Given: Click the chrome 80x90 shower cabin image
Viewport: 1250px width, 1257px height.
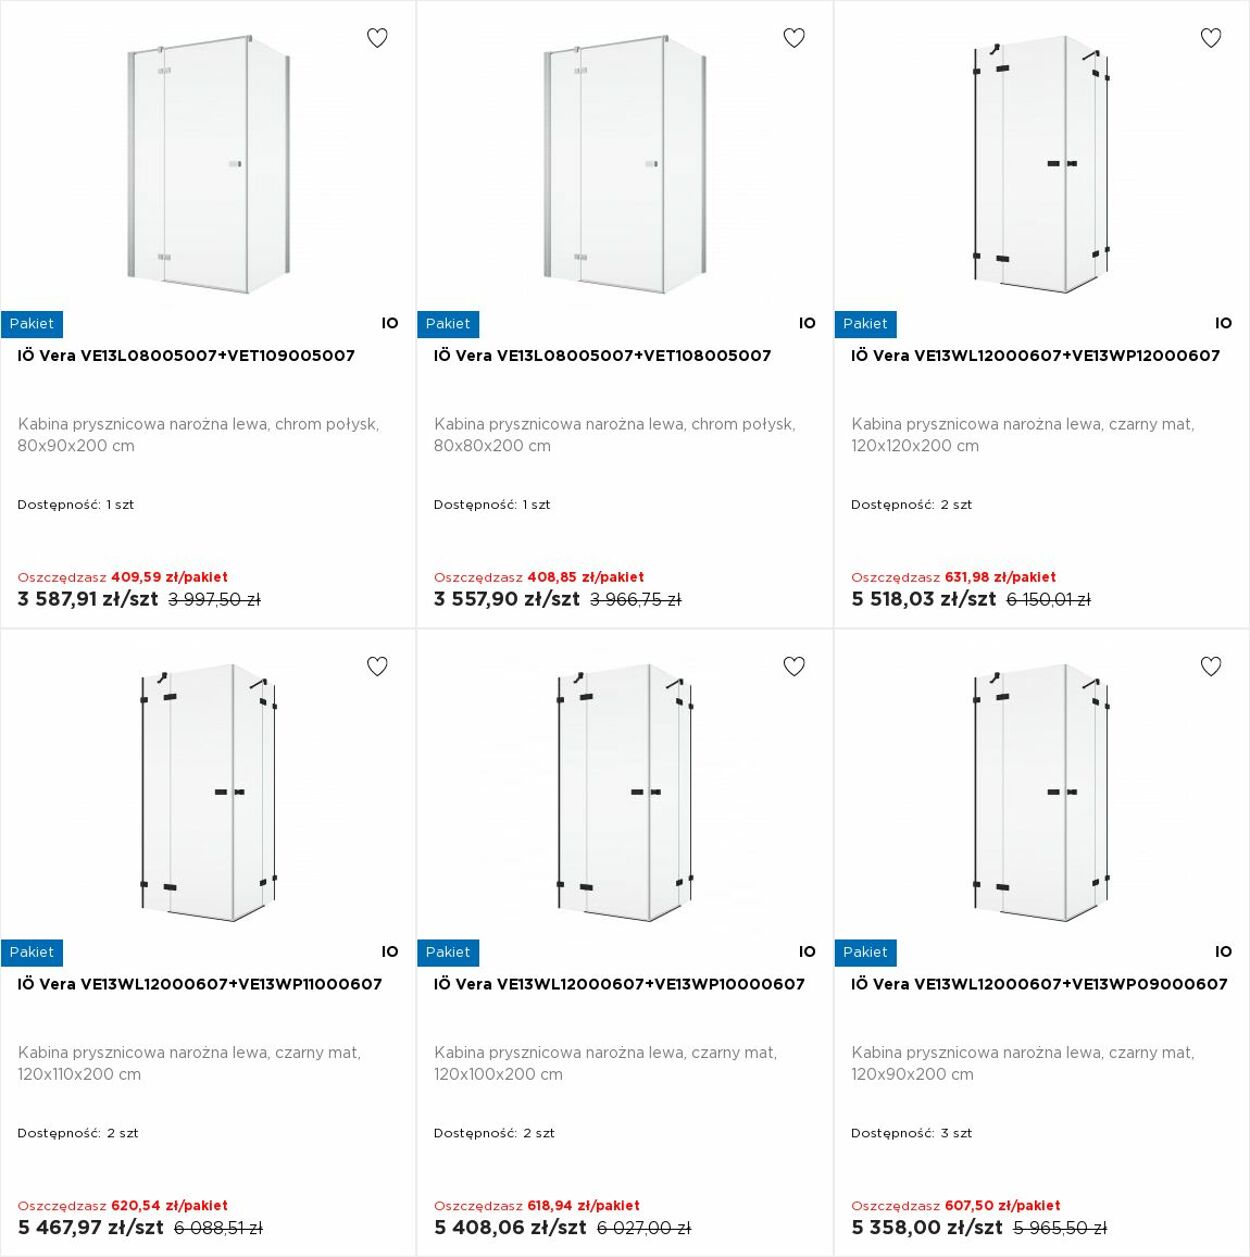Looking at the screenshot, I should (x=208, y=164).
